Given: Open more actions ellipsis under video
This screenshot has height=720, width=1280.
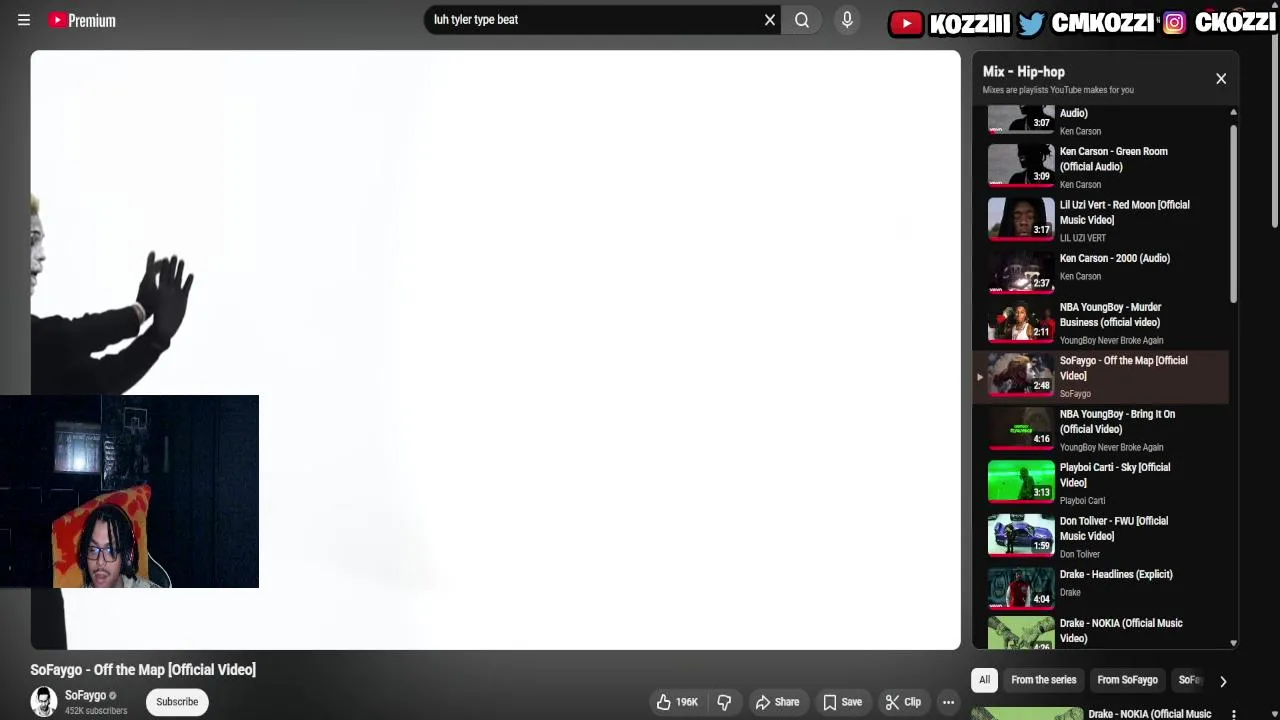Looking at the screenshot, I should [x=948, y=702].
